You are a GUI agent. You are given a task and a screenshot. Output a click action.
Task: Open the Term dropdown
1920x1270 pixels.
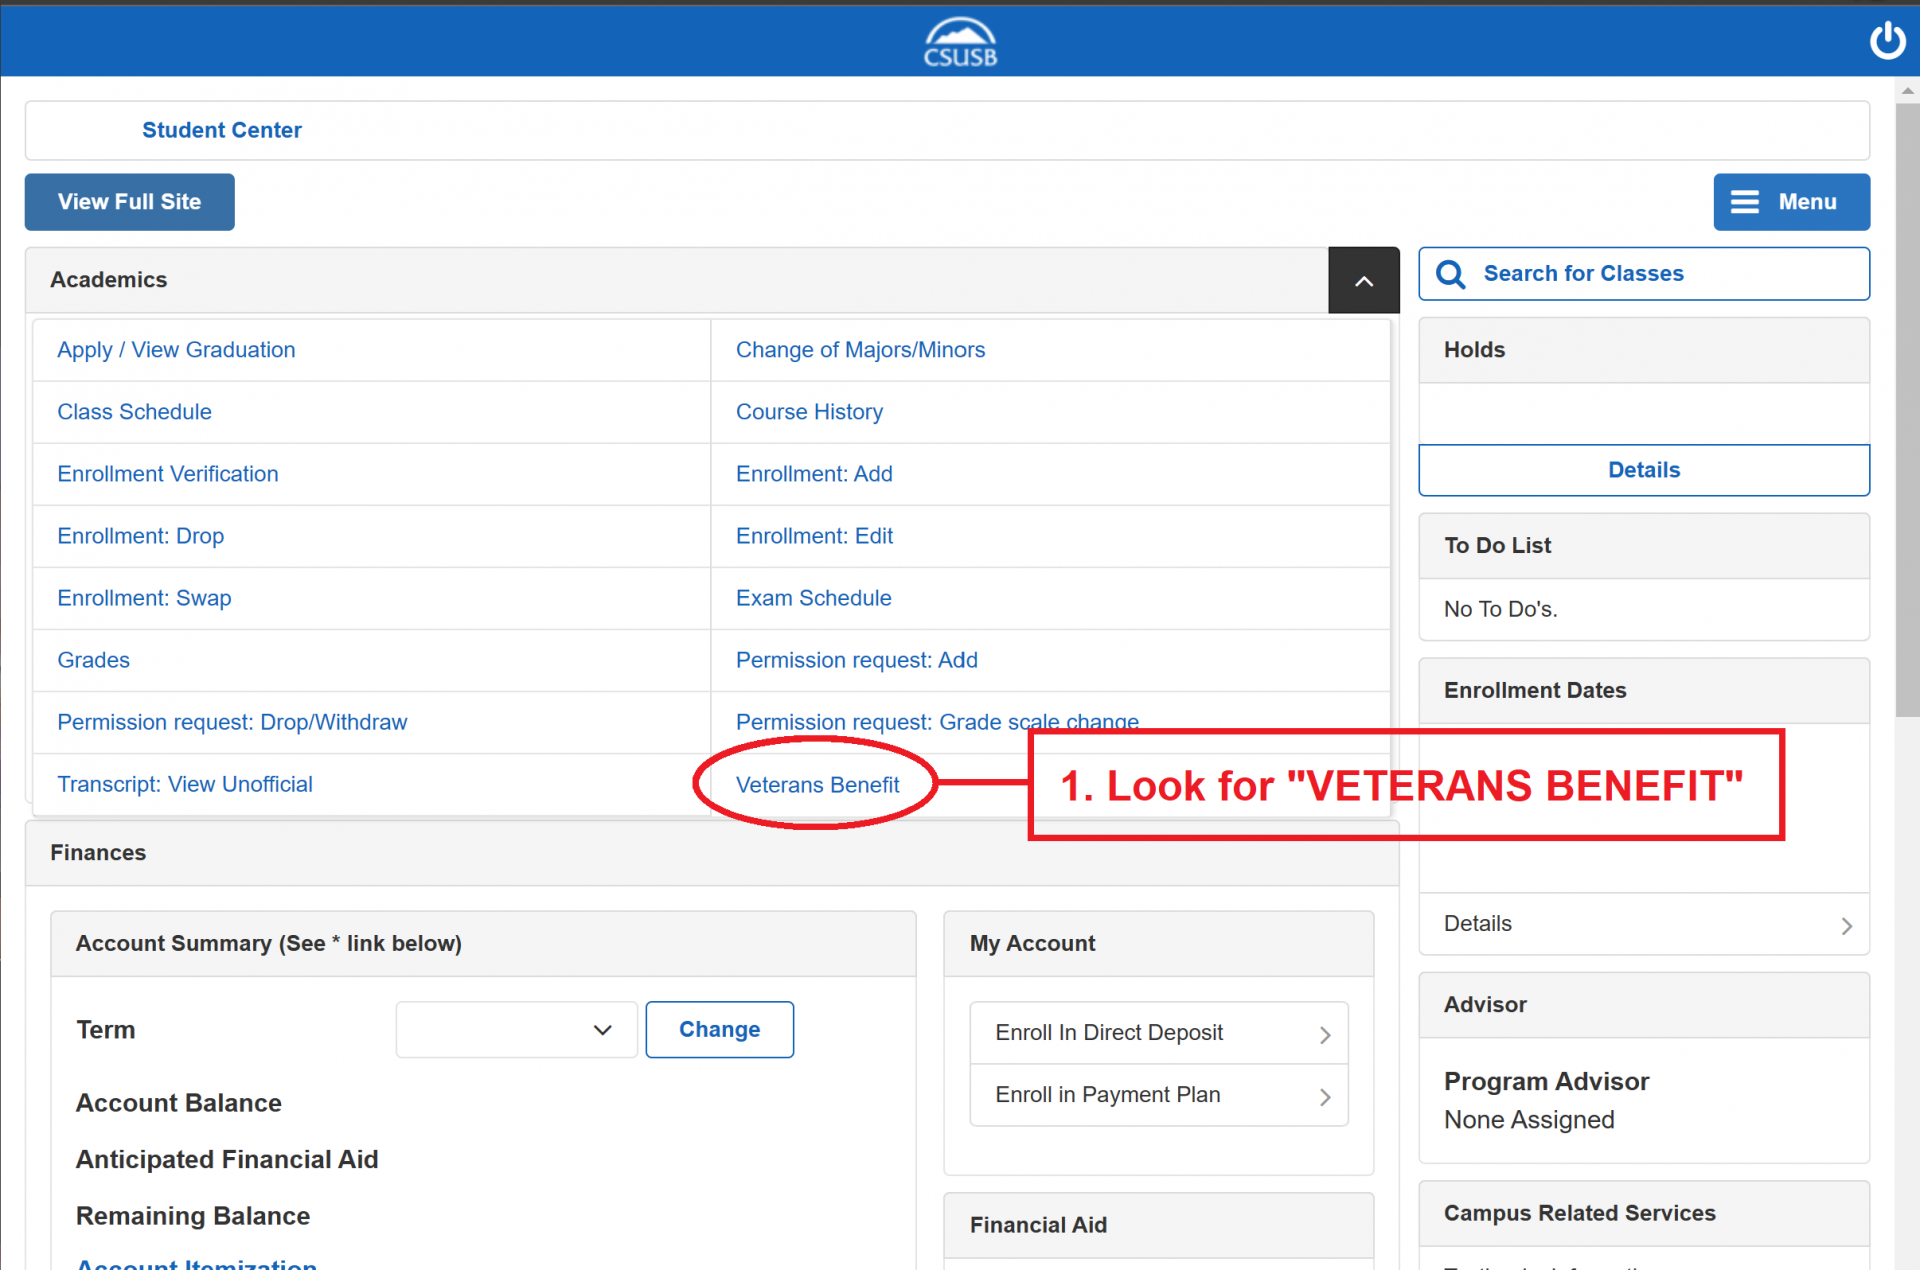click(516, 1030)
